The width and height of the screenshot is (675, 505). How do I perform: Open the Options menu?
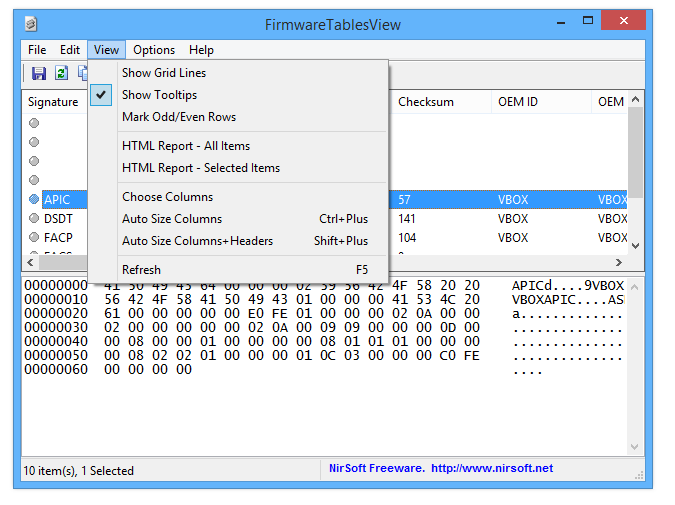click(154, 50)
